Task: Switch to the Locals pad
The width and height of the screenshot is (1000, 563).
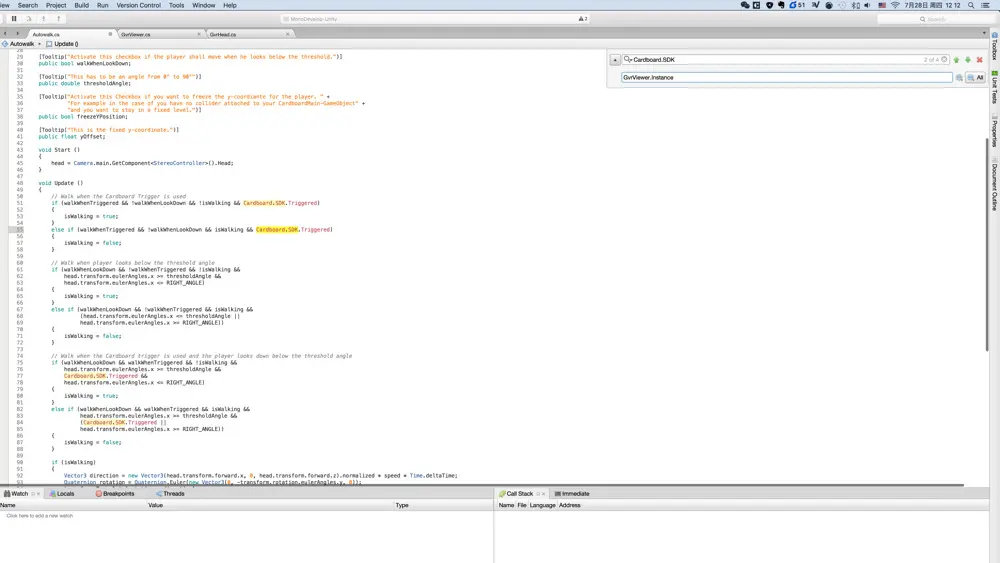Action: pos(62,494)
